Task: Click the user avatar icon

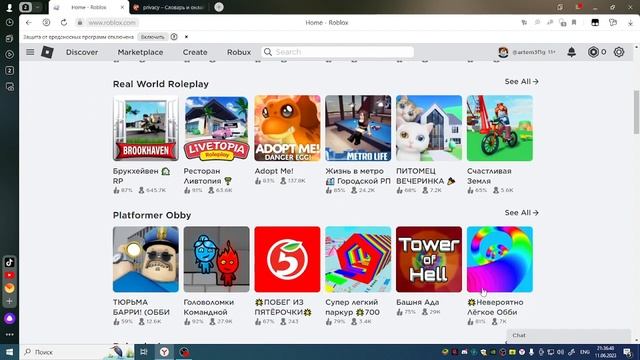Action: (x=503, y=52)
